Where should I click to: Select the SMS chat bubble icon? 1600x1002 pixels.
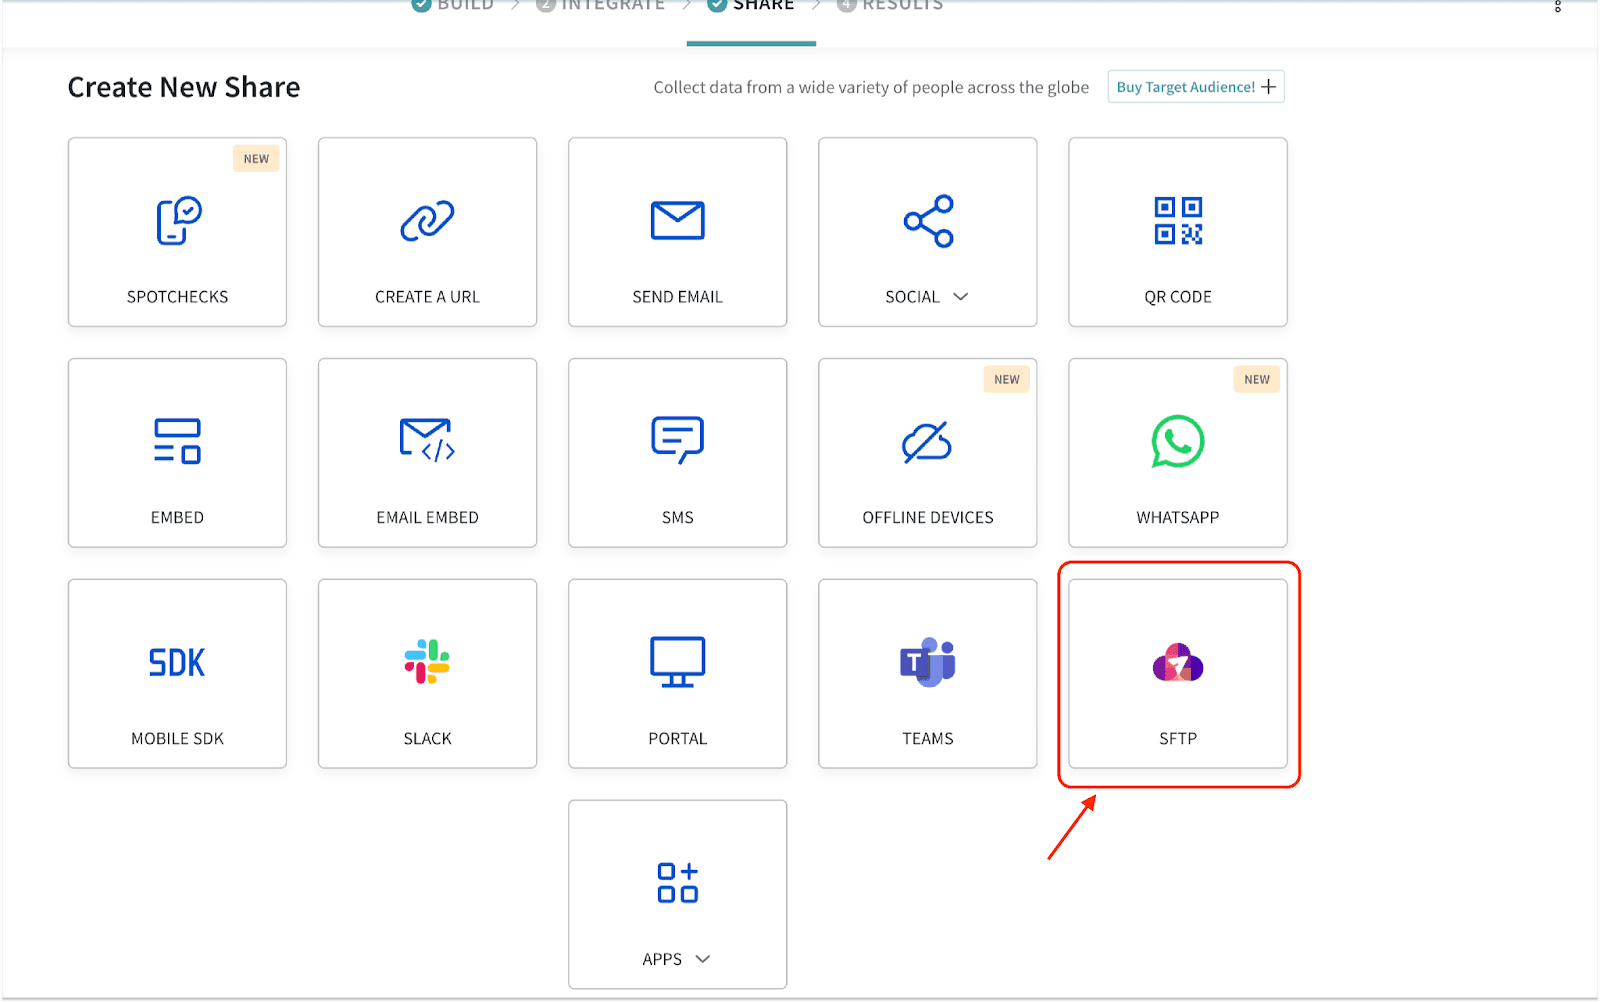677,441
